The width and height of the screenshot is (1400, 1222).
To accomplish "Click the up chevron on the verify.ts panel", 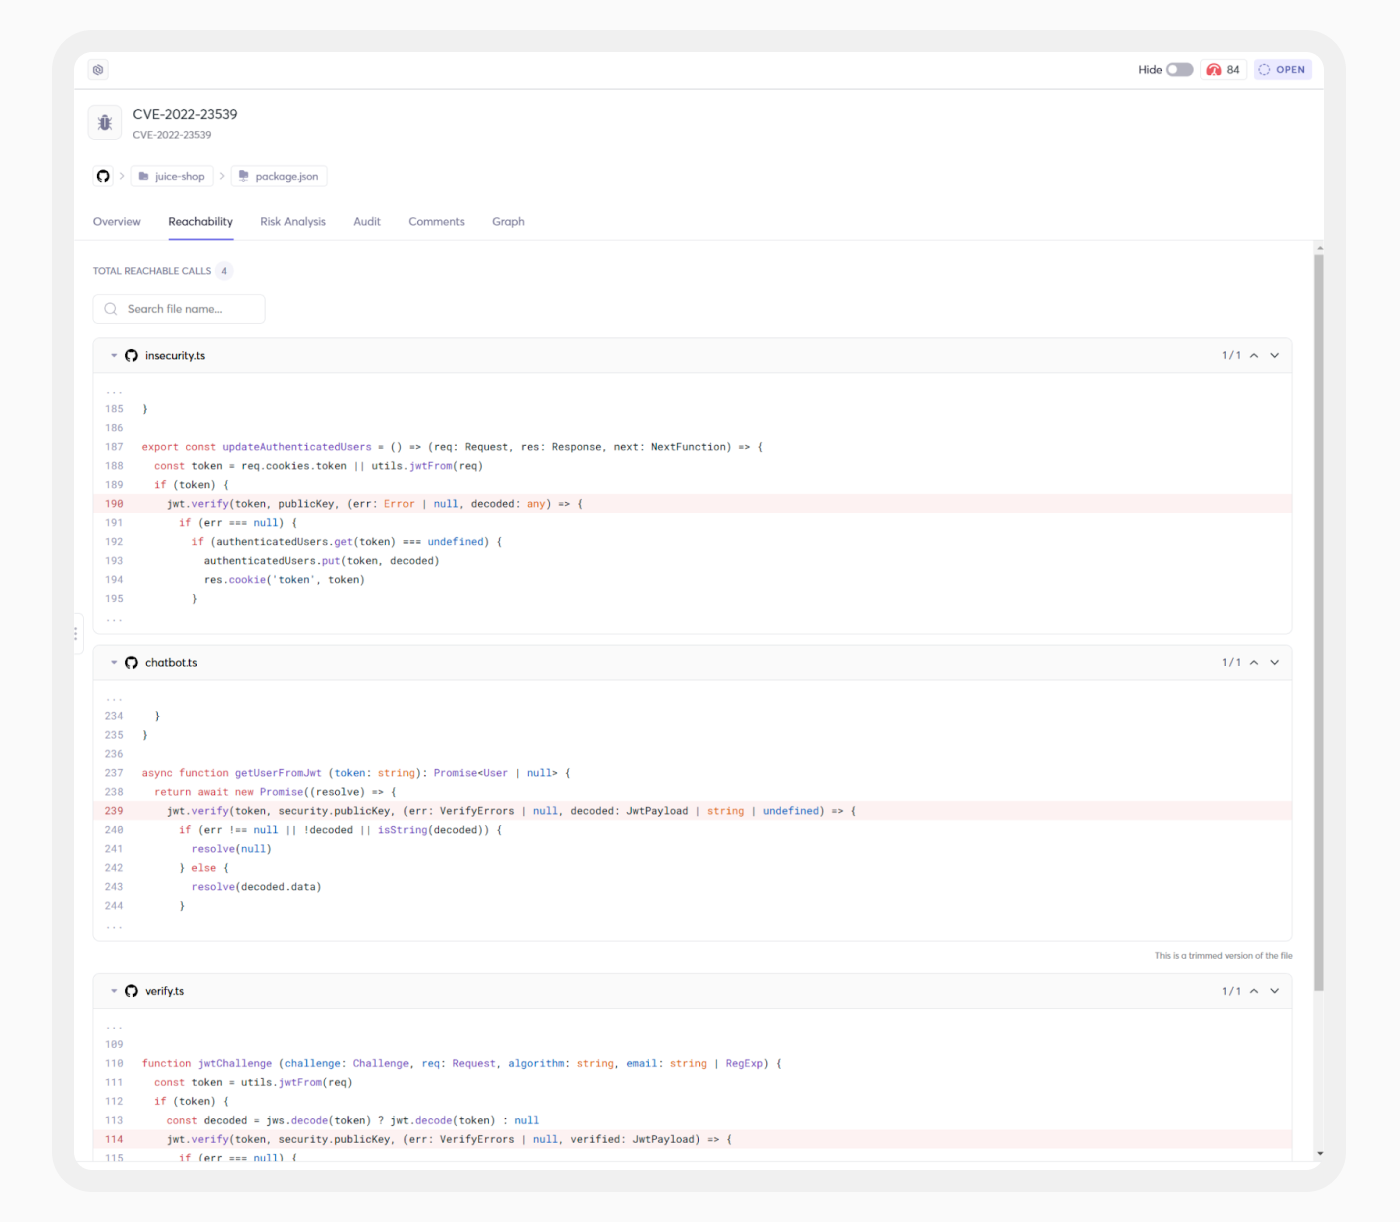I will point(1254,991).
